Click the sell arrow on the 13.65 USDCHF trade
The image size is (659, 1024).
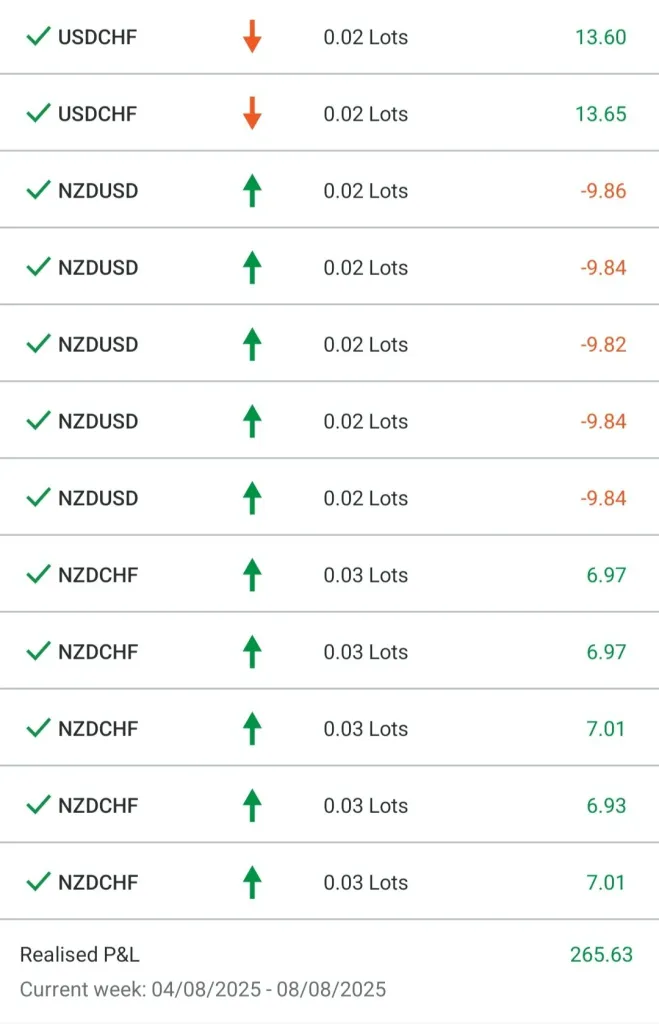pos(252,114)
